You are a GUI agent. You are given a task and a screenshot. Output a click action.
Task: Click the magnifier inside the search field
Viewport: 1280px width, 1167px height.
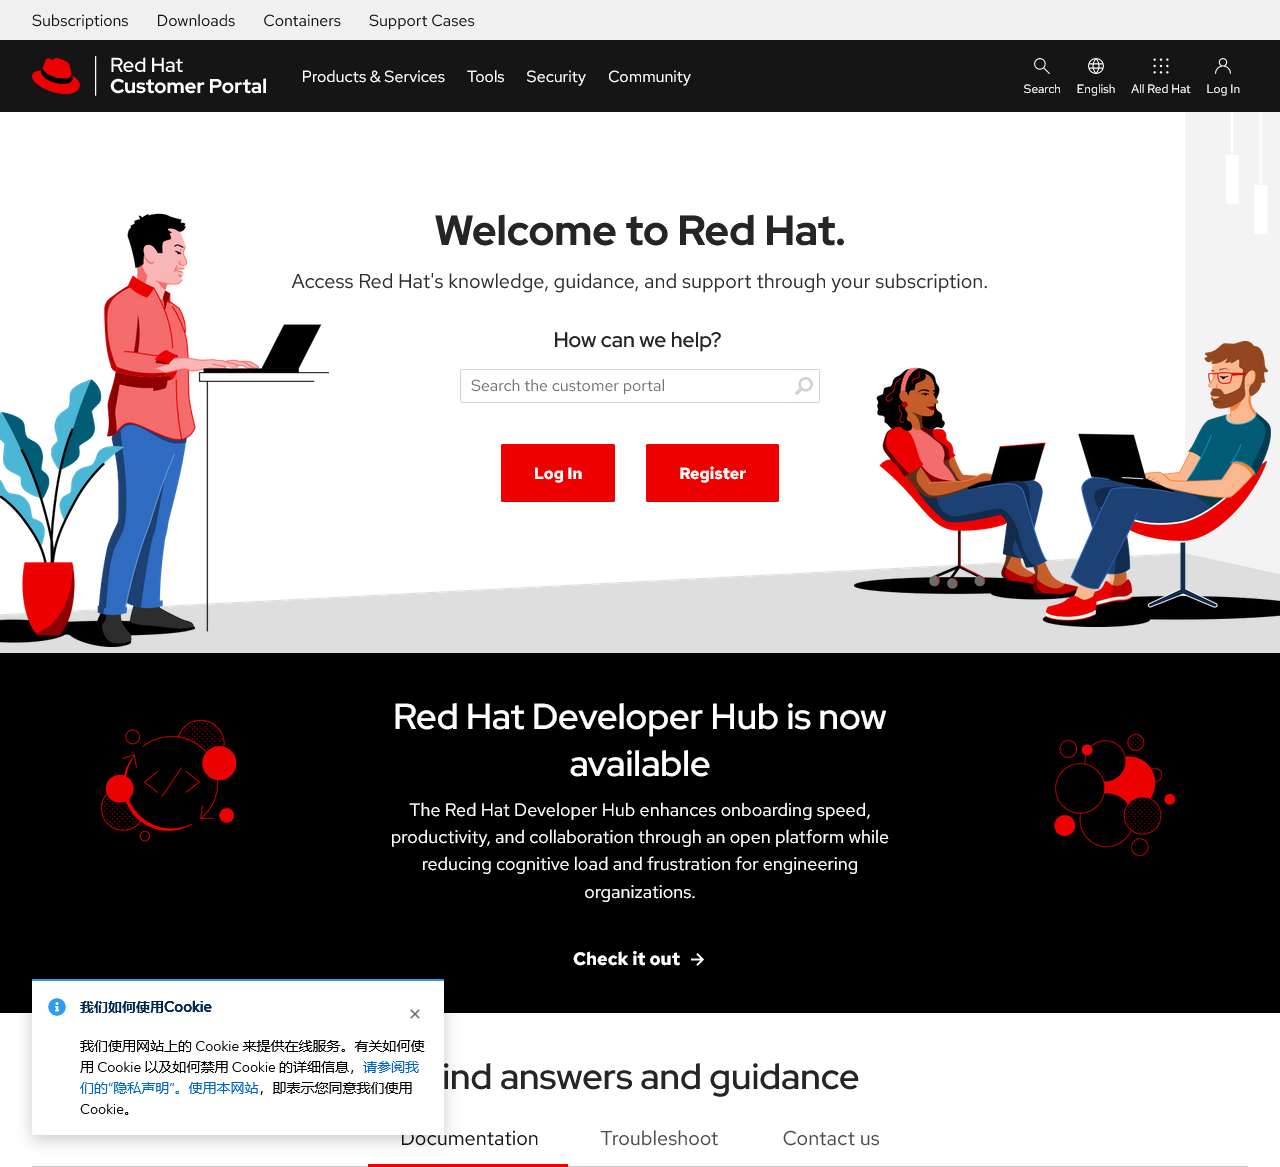tap(803, 385)
